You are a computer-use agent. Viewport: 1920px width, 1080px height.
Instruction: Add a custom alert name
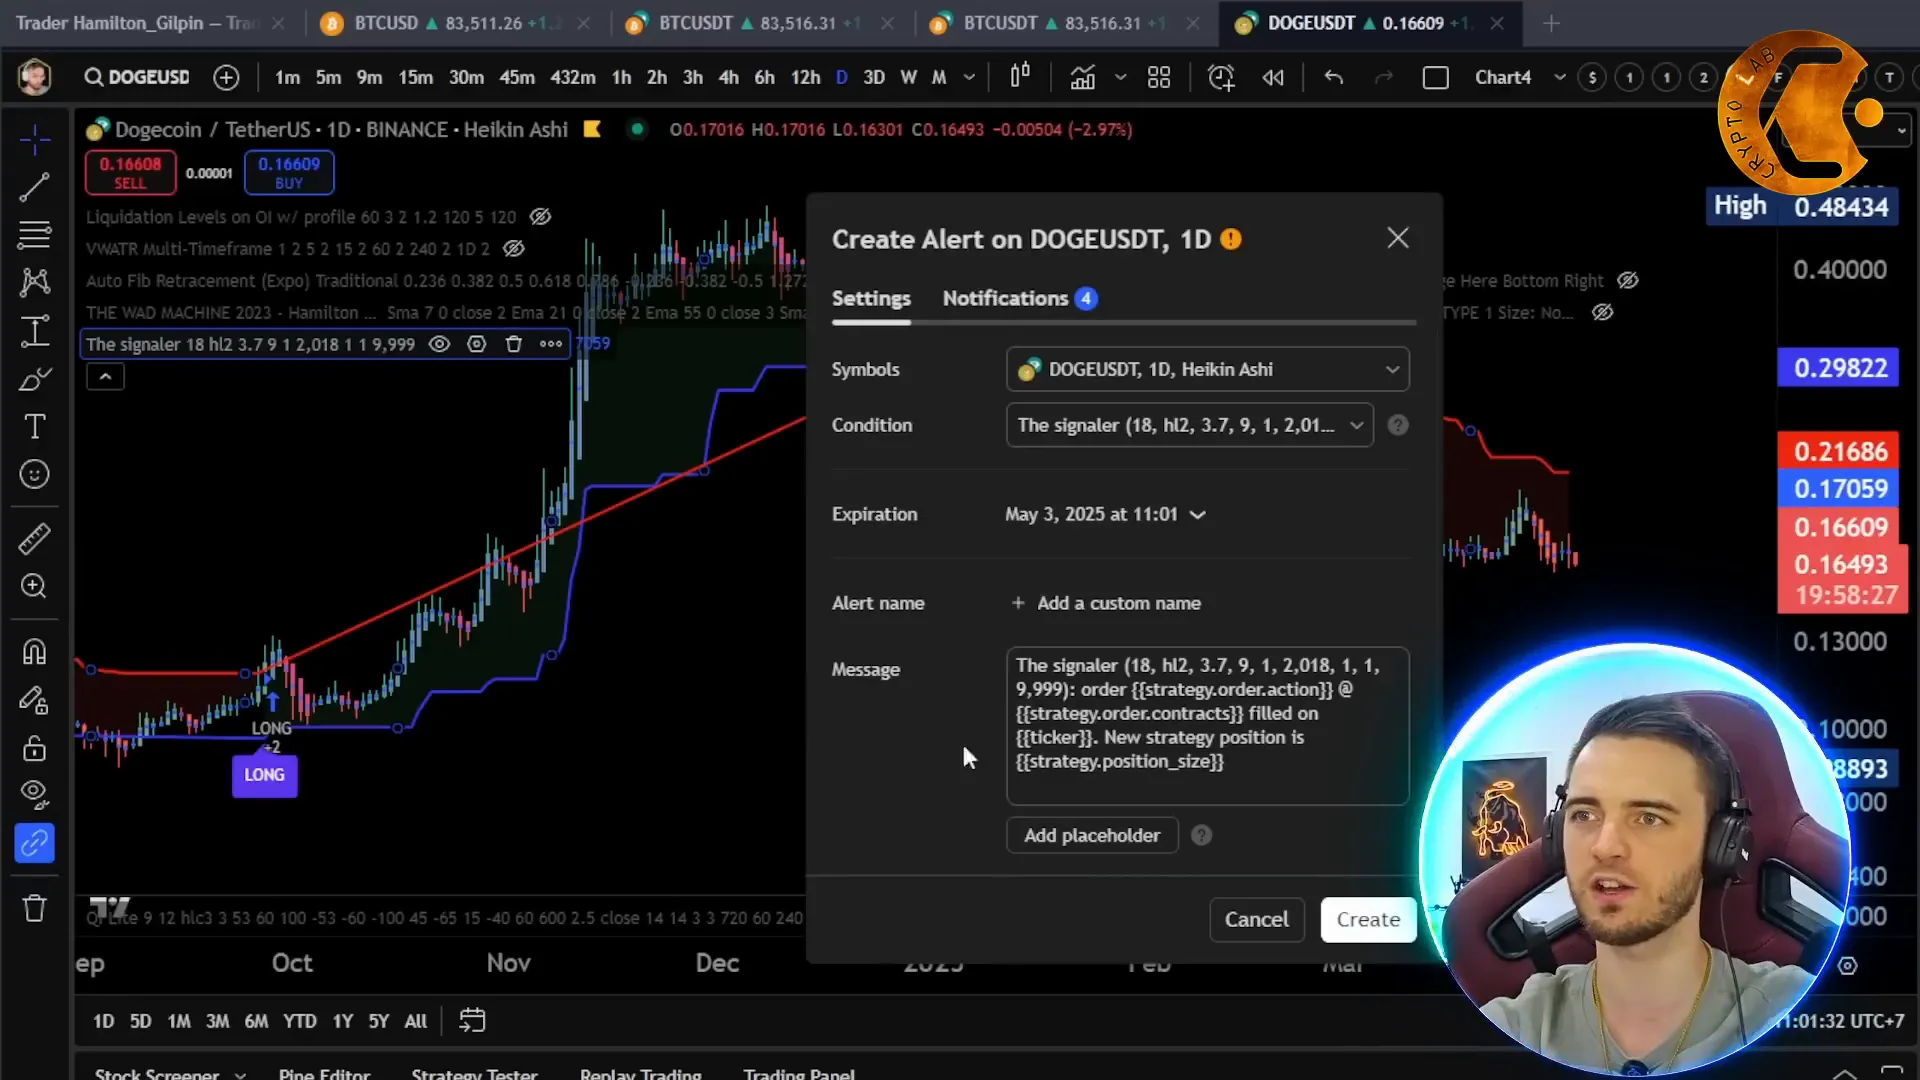pos(1105,603)
